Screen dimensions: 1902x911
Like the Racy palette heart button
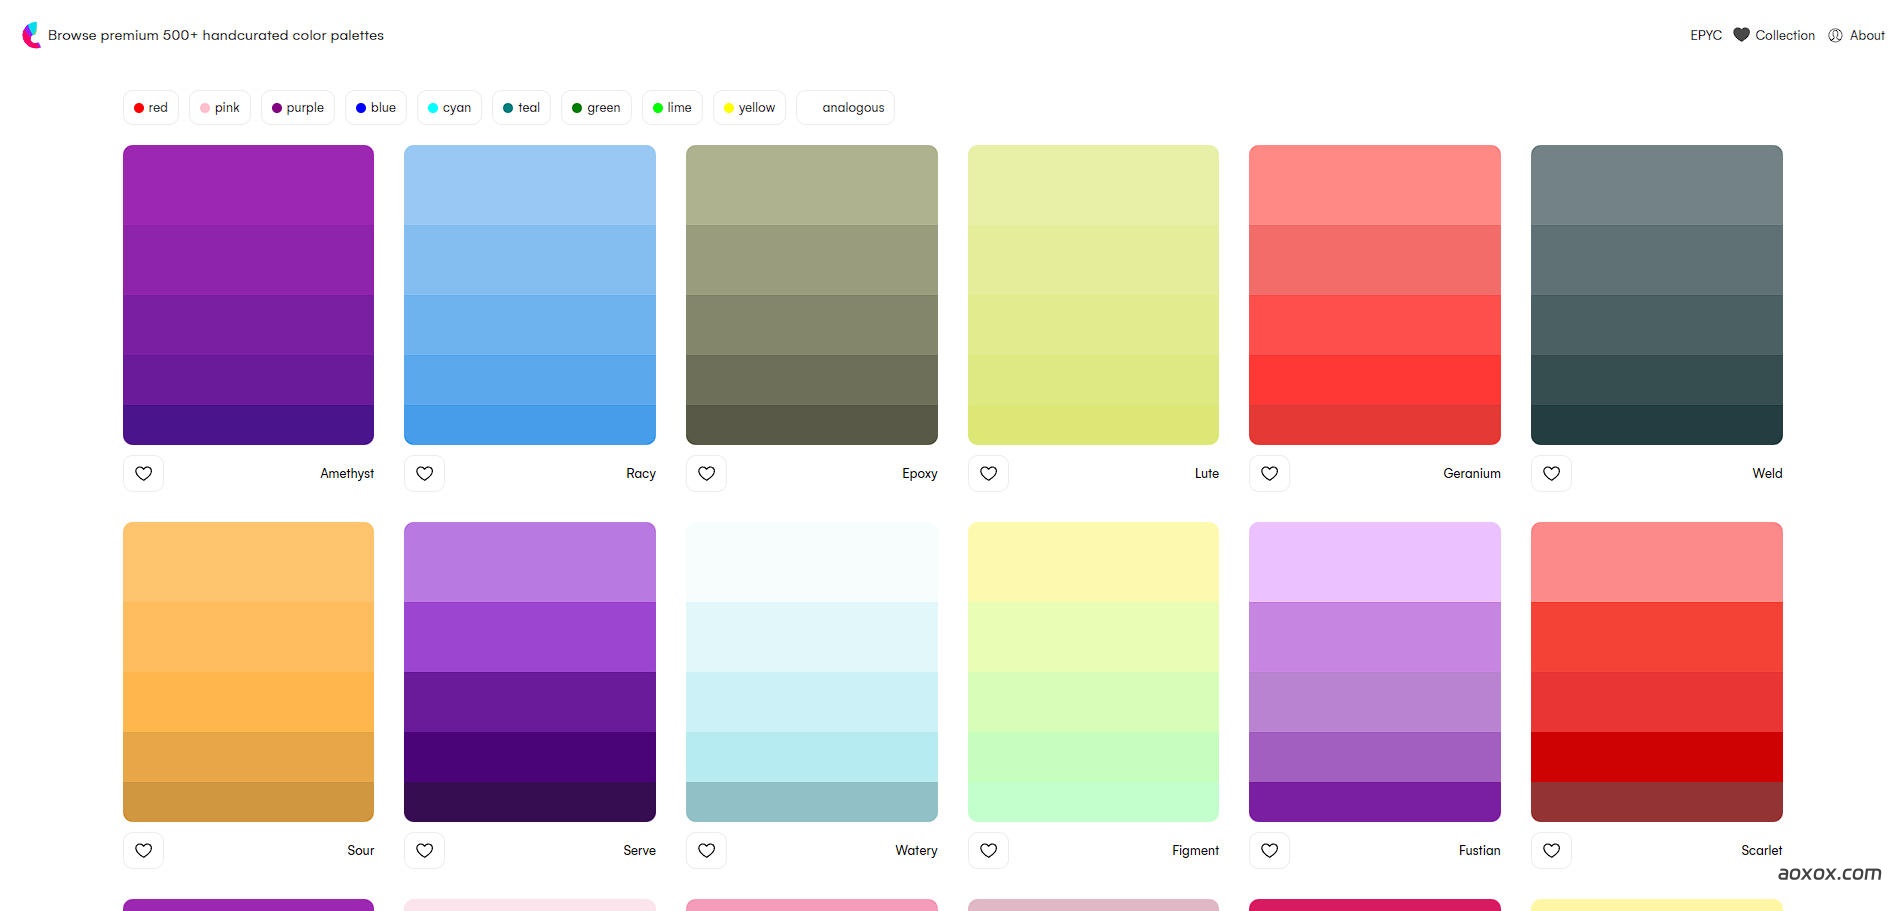click(x=424, y=473)
